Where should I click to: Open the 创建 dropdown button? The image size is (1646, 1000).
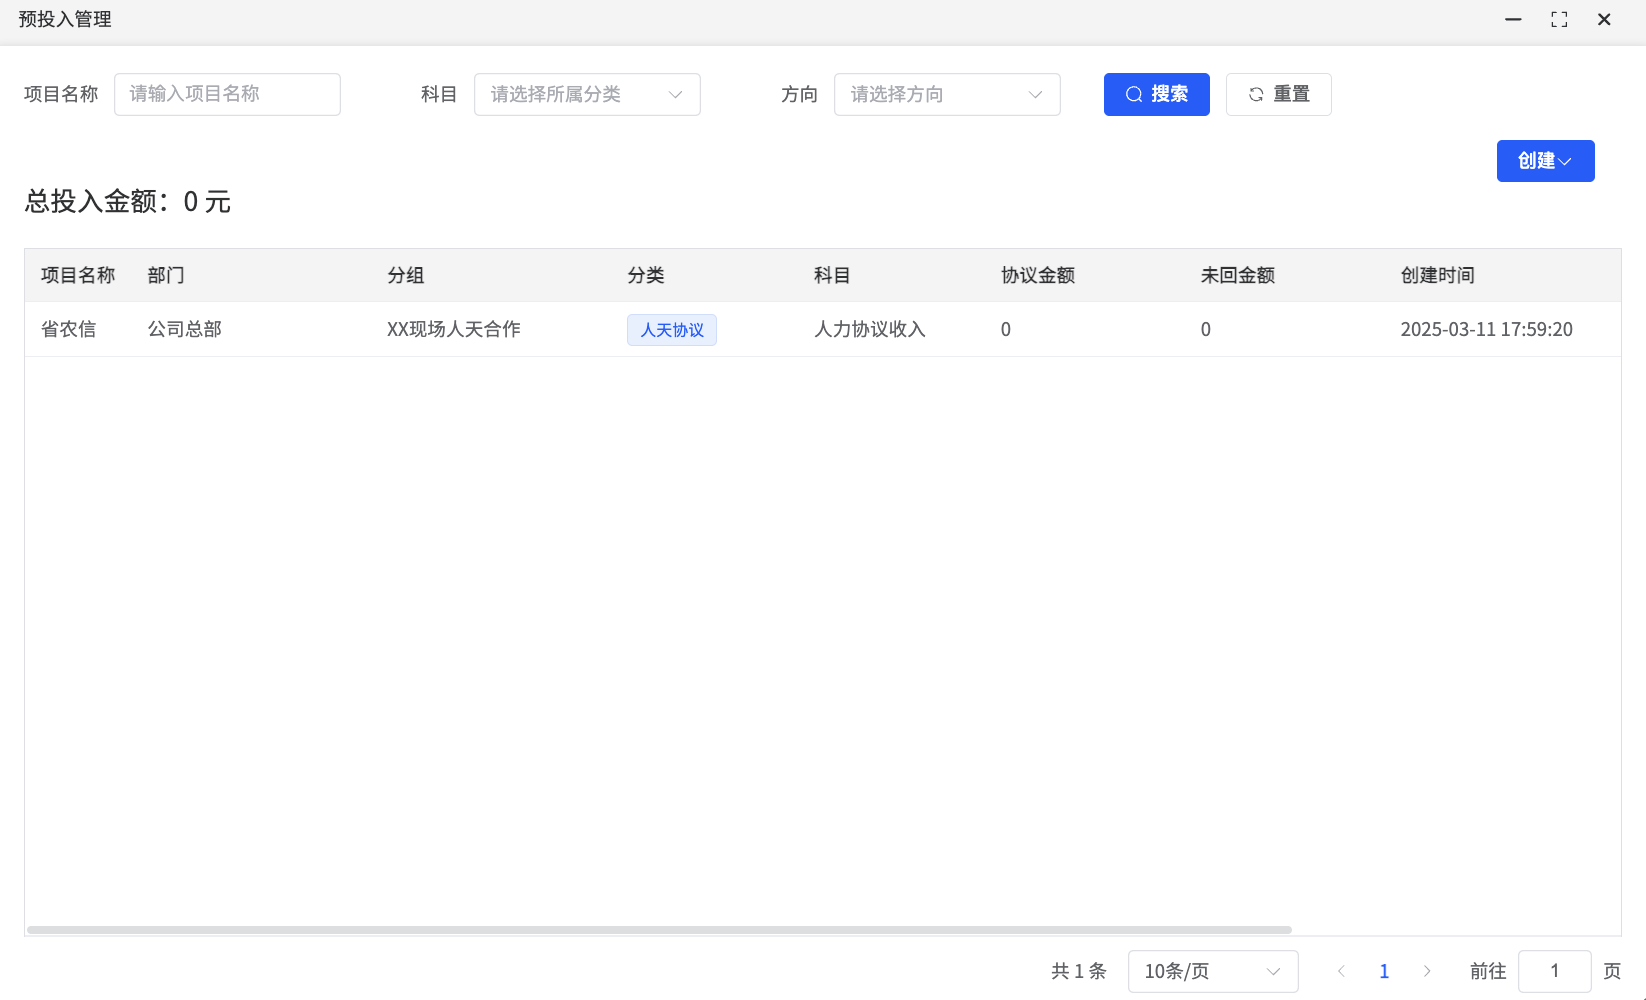[x=1545, y=161]
